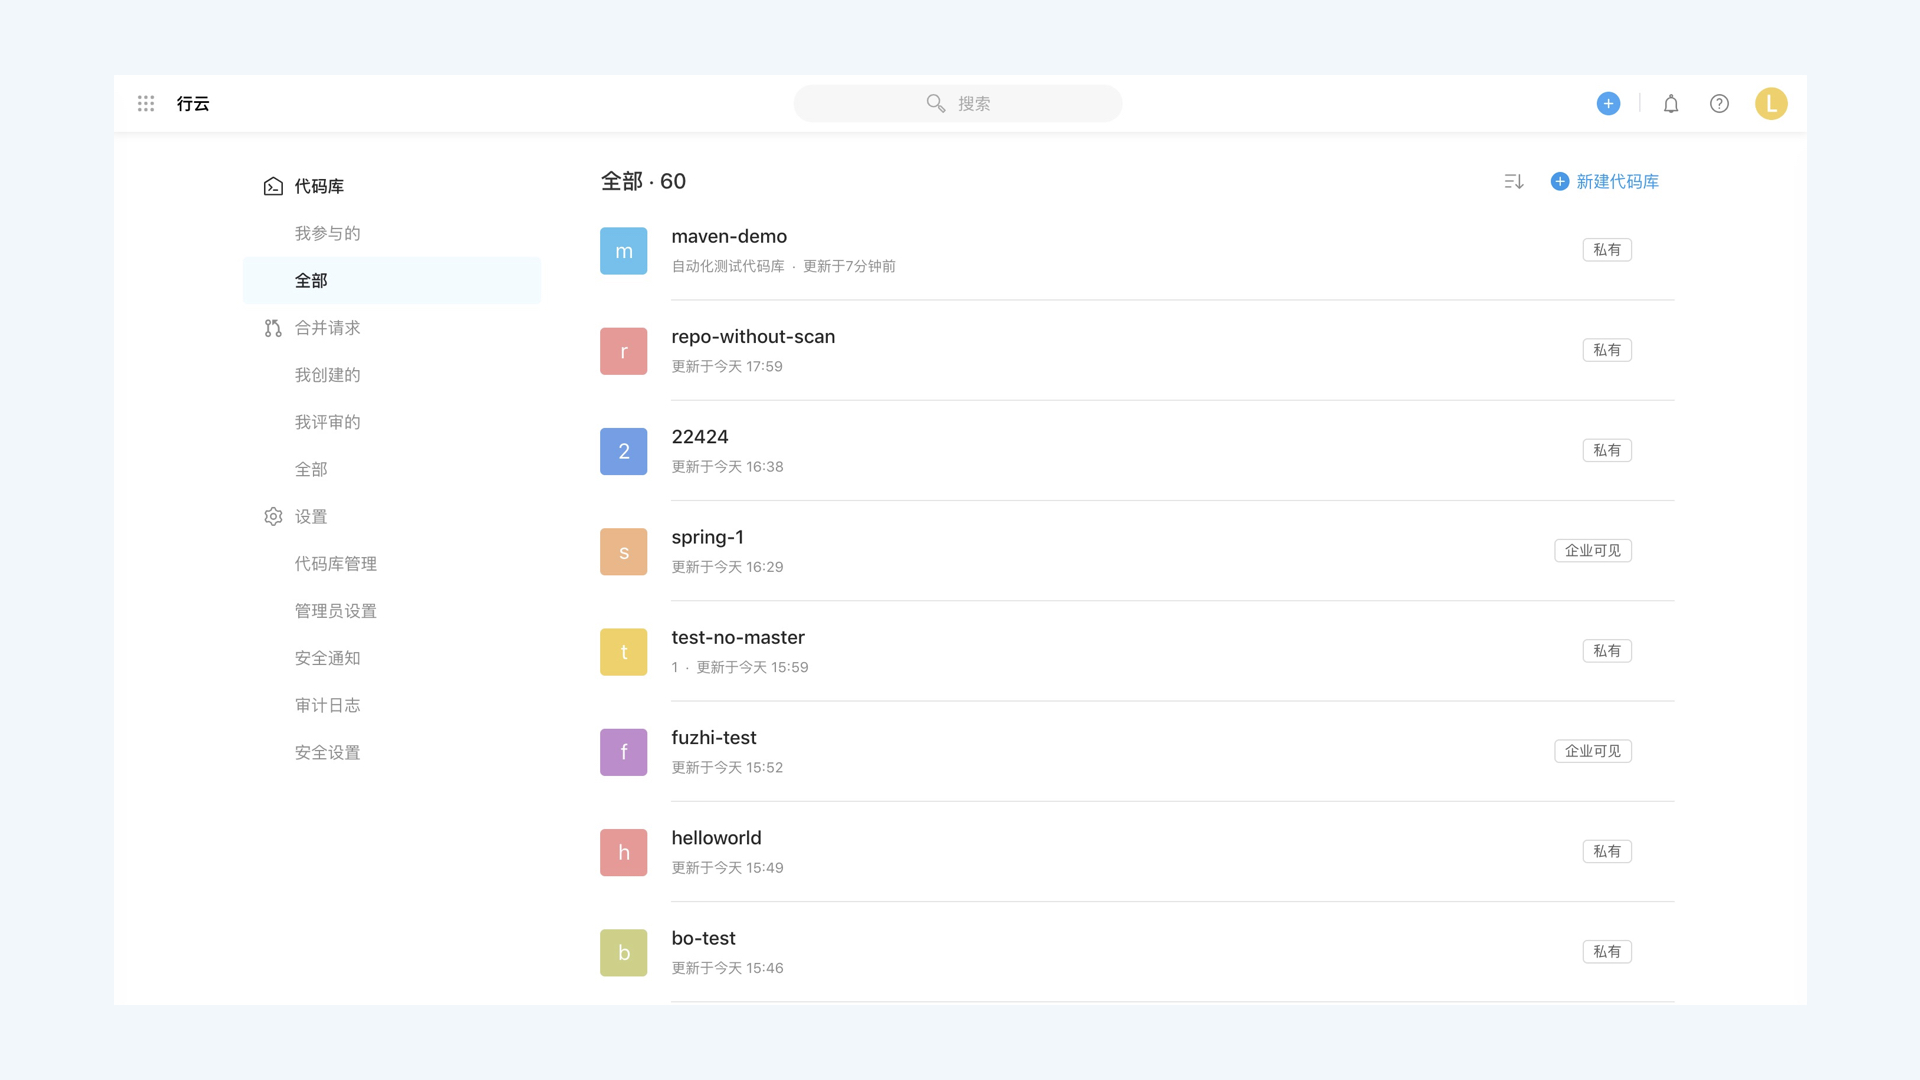1920x1080 pixels.
Task: Click the sort order icon
Action: click(1514, 181)
